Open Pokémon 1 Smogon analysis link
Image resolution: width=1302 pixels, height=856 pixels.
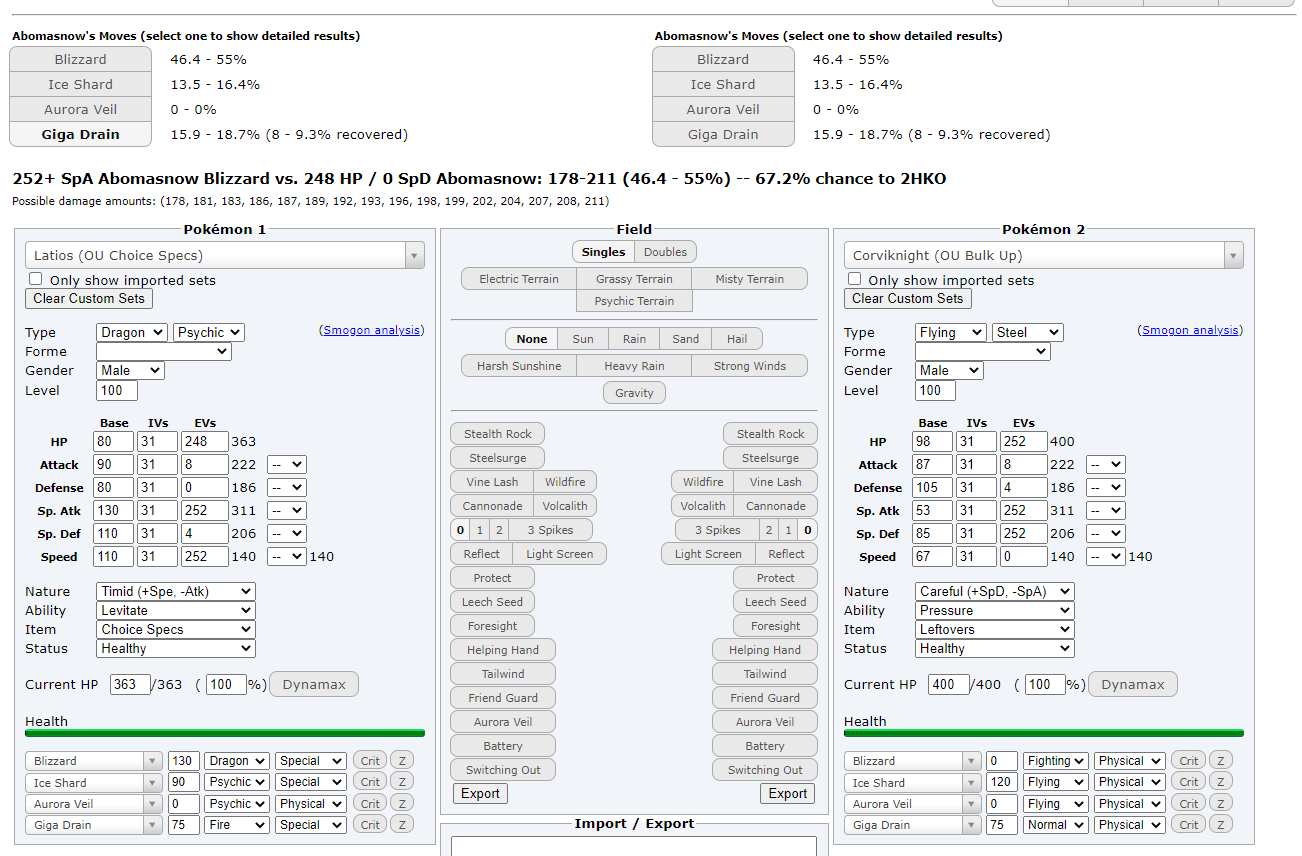pos(372,330)
